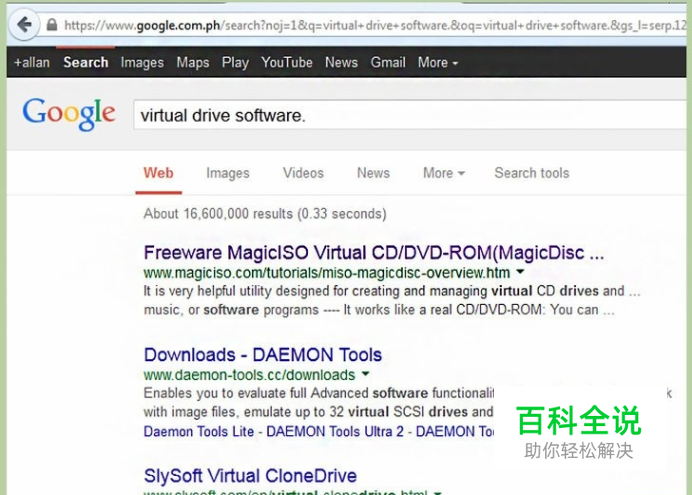Open Gmail in the black Google bar
692x495 pixels.
point(388,62)
